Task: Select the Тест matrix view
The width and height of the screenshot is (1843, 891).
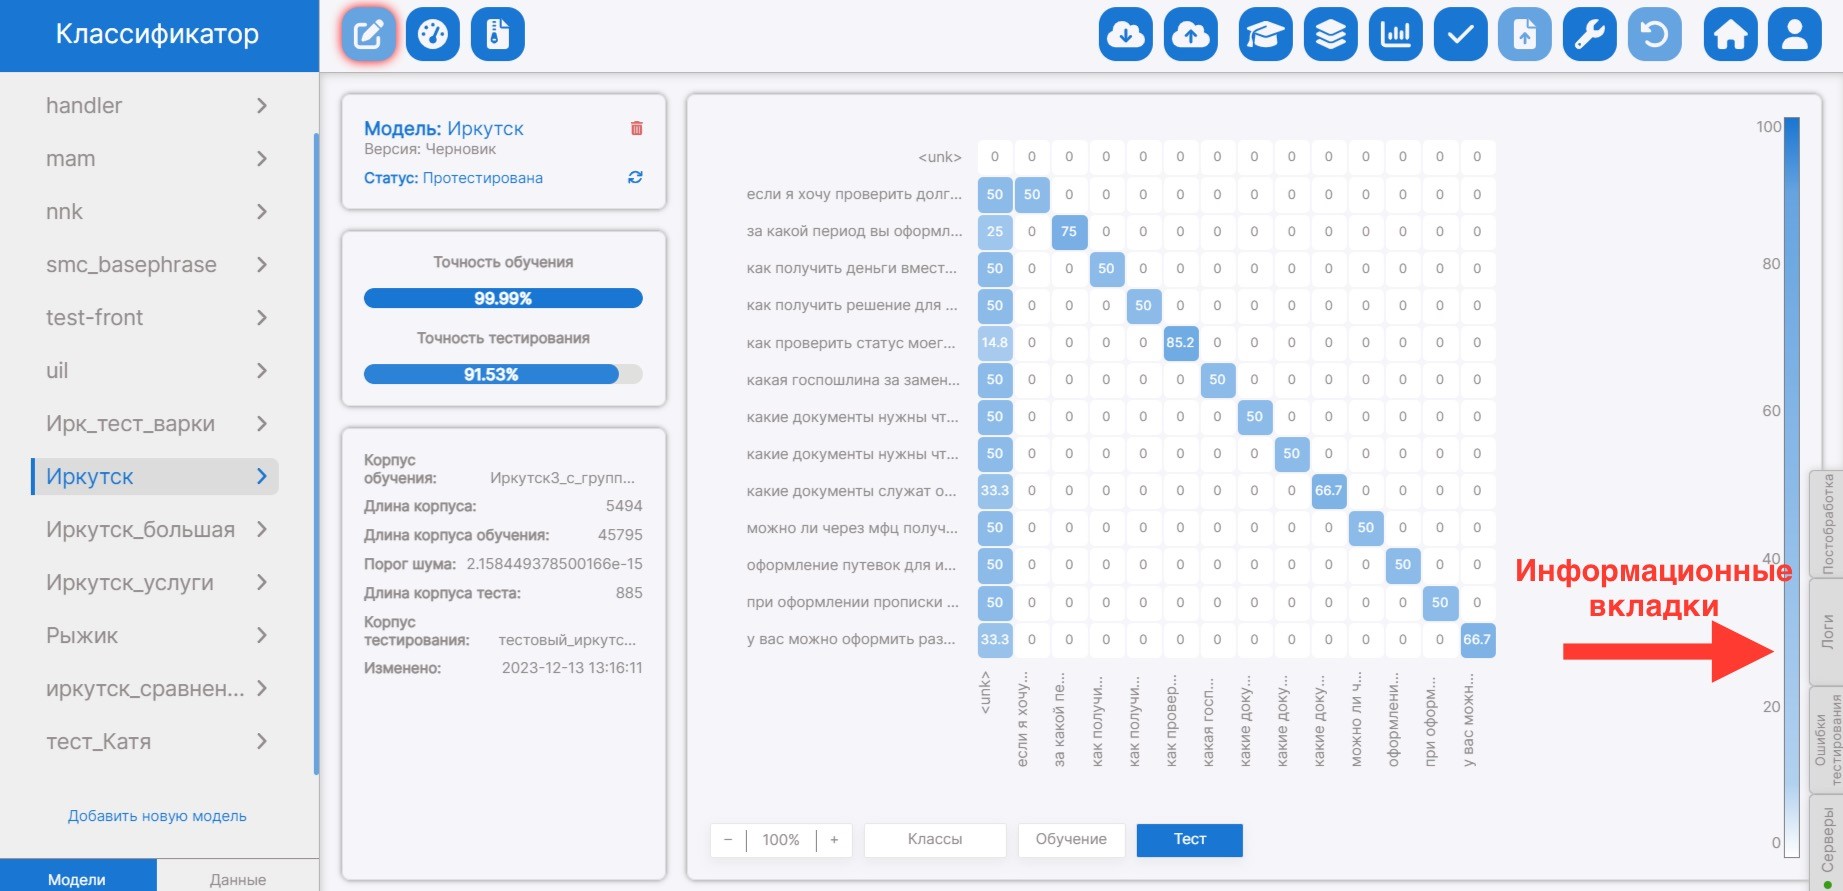Action: [1189, 840]
